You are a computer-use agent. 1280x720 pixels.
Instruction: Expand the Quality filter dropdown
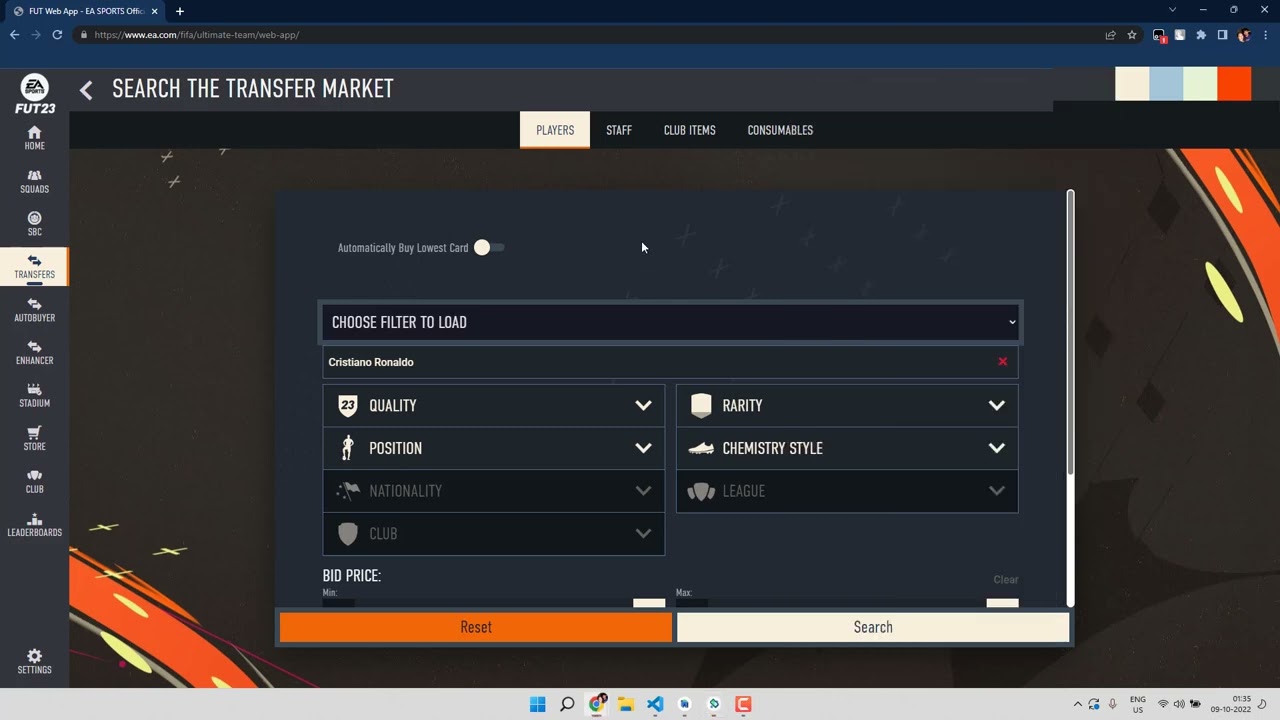[493, 405]
